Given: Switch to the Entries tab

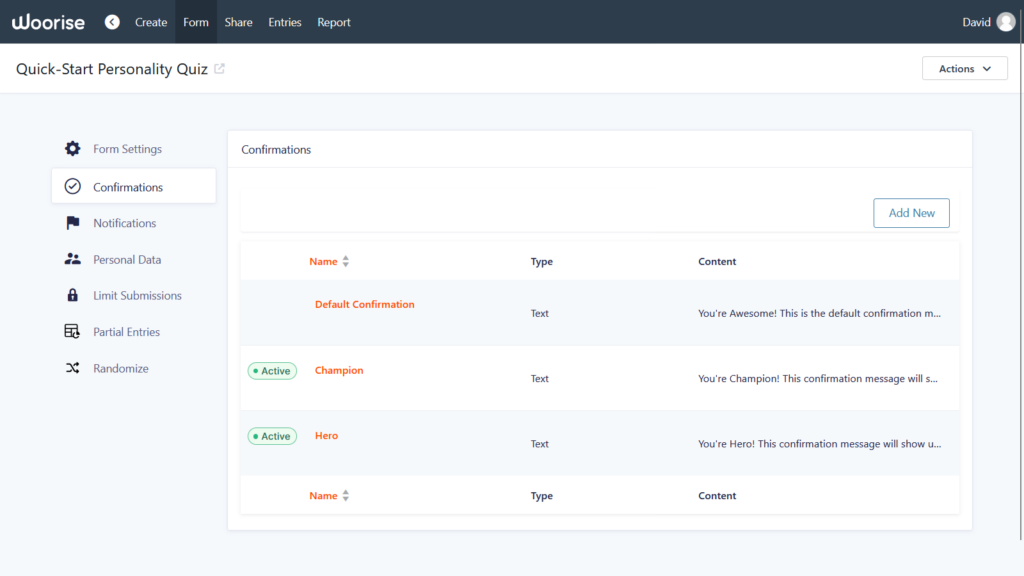Looking at the screenshot, I should (x=284, y=22).
